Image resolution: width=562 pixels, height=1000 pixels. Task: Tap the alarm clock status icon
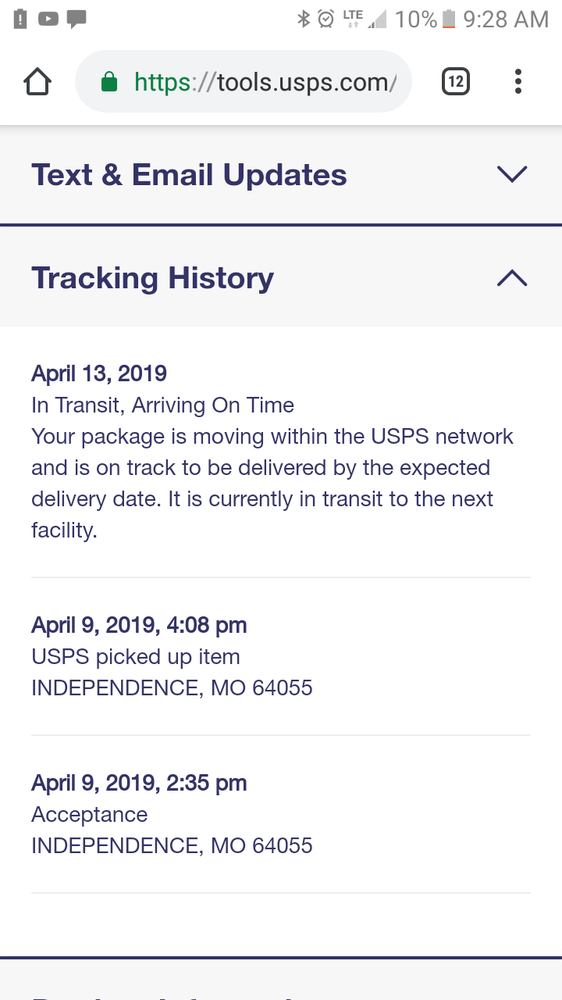point(325,19)
